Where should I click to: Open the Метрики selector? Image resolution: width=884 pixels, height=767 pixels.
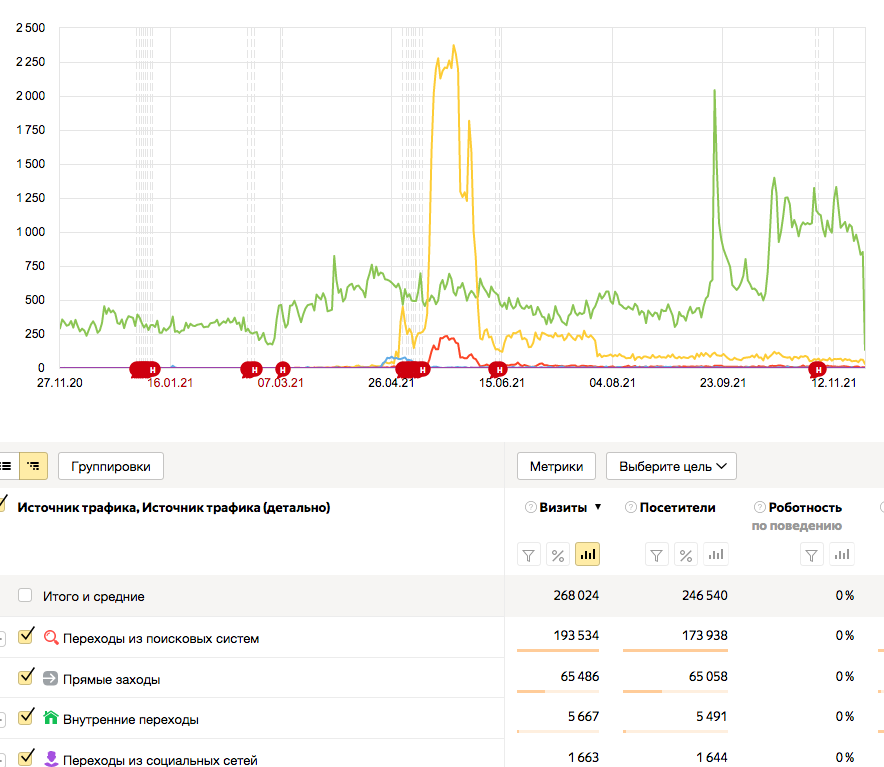(556, 466)
